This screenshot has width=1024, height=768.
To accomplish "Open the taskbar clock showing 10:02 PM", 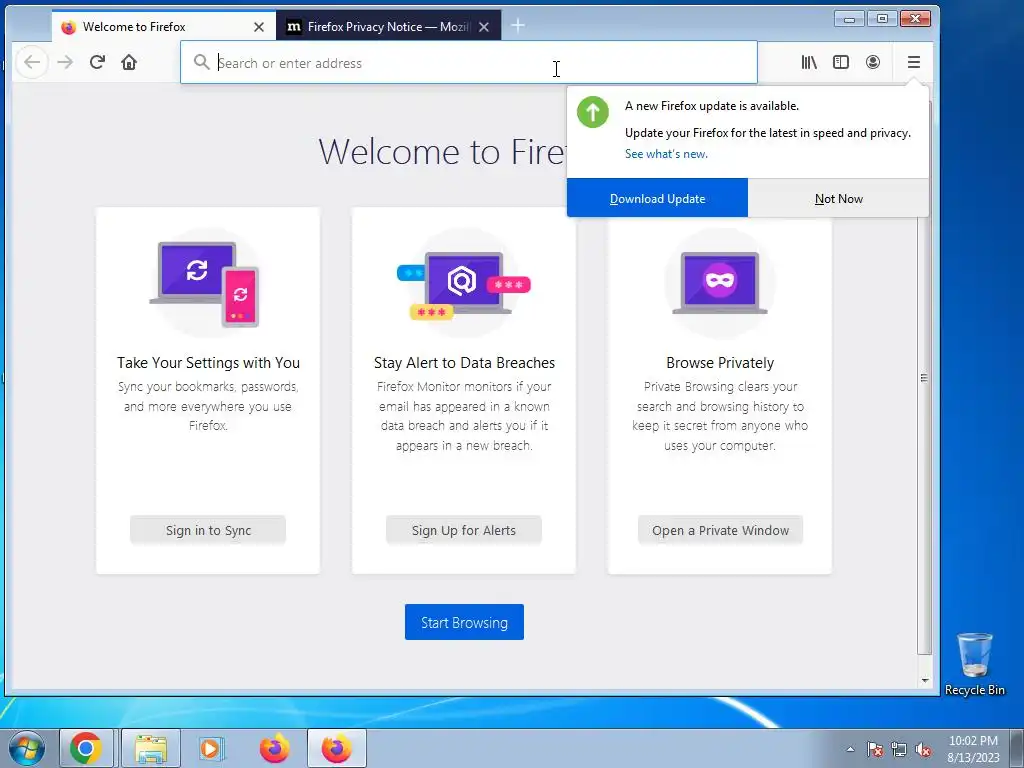I will point(973,749).
